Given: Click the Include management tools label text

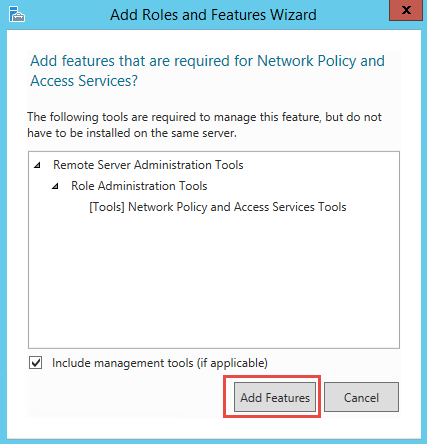Looking at the screenshot, I should [x=160, y=363].
